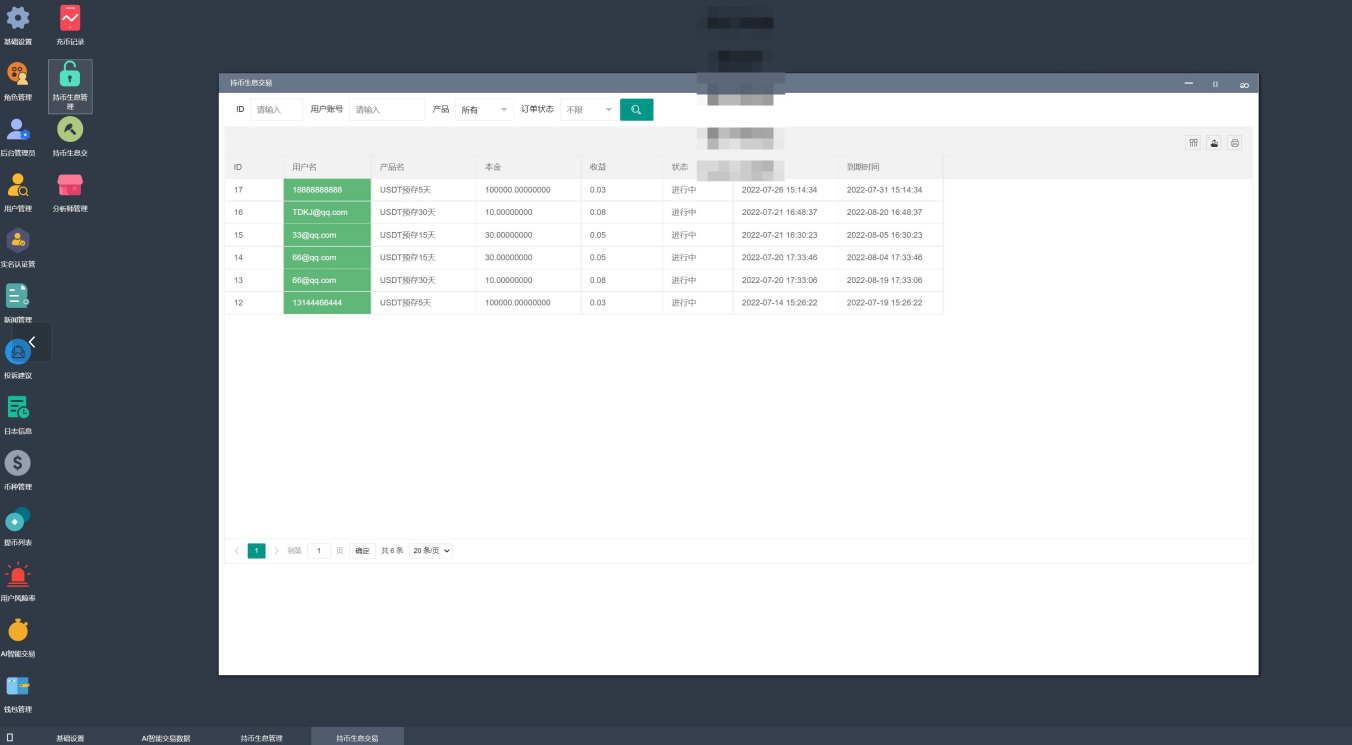Screen dimensions: 1352x745
Task: Open AI智能交易 icon
Action: [x=18, y=630]
